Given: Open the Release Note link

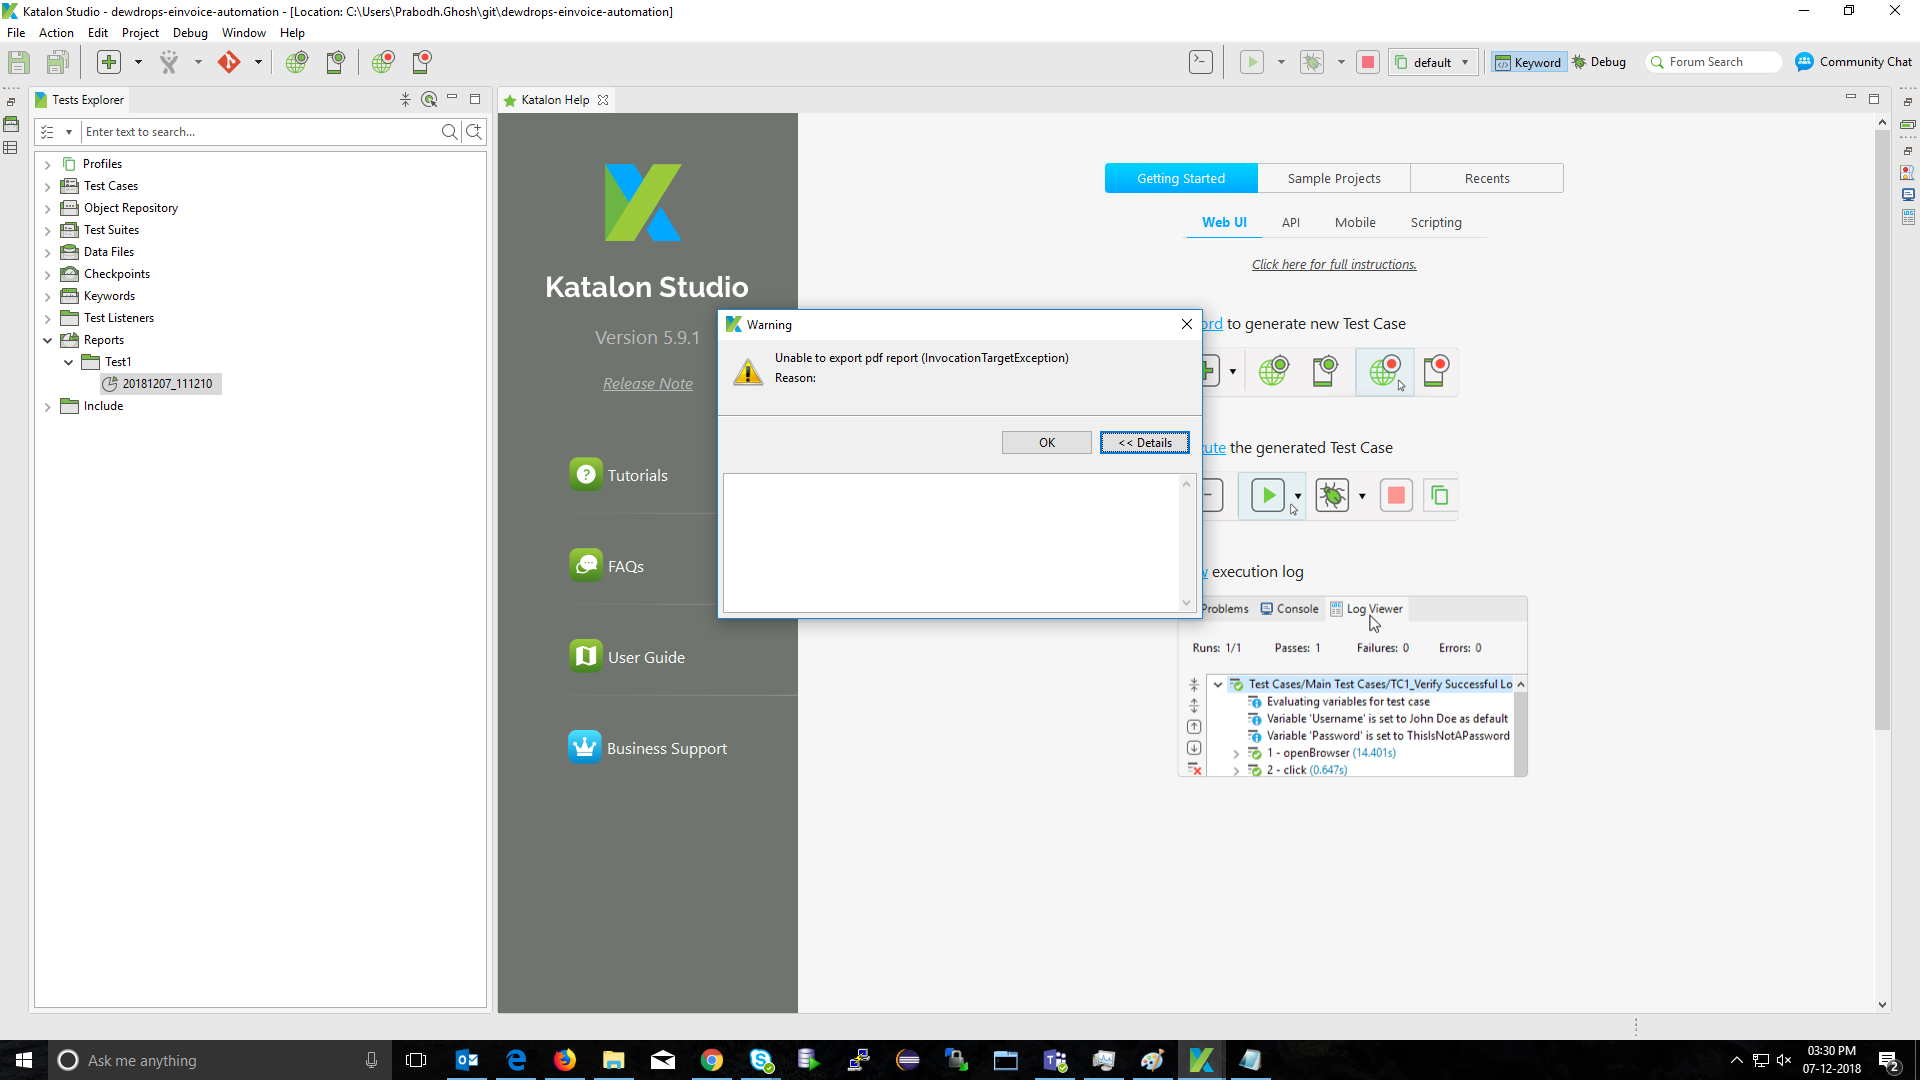Looking at the screenshot, I should tap(647, 383).
